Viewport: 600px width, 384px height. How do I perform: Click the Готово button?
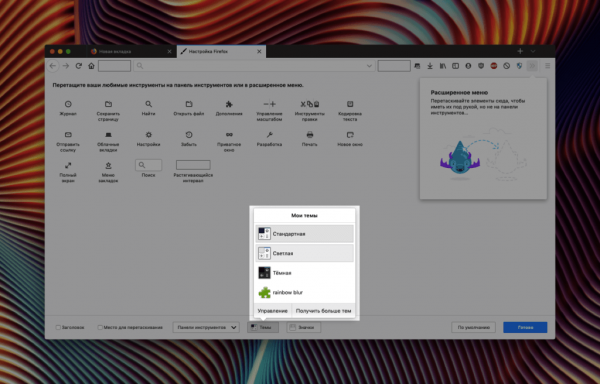[525, 327]
